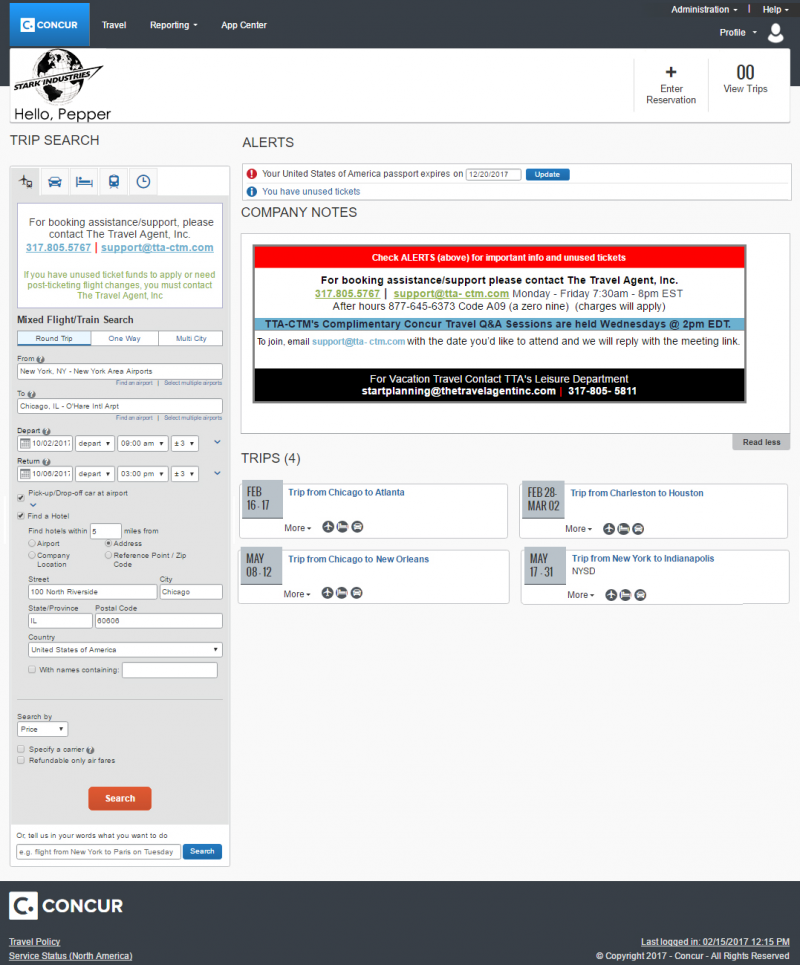Open the Reporting menu
Viewport: 800px width, 965px height.
pyautogui.click(x=174, y=25)
